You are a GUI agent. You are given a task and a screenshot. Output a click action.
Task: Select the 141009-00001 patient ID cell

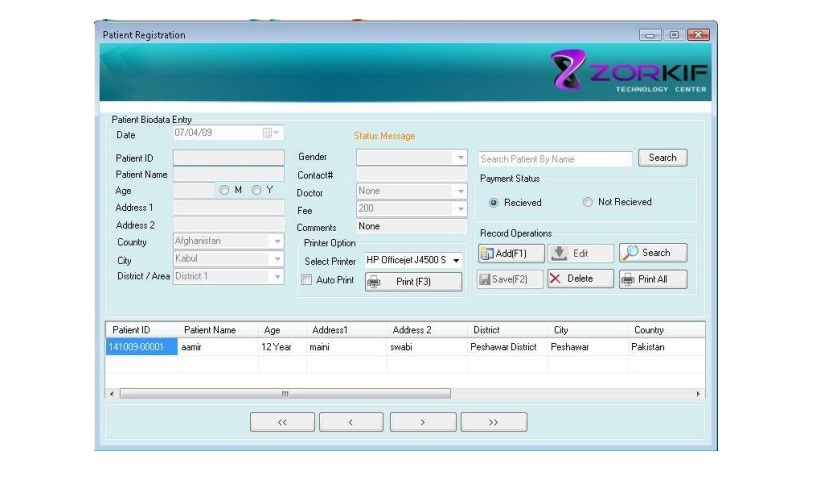(142, 347)
